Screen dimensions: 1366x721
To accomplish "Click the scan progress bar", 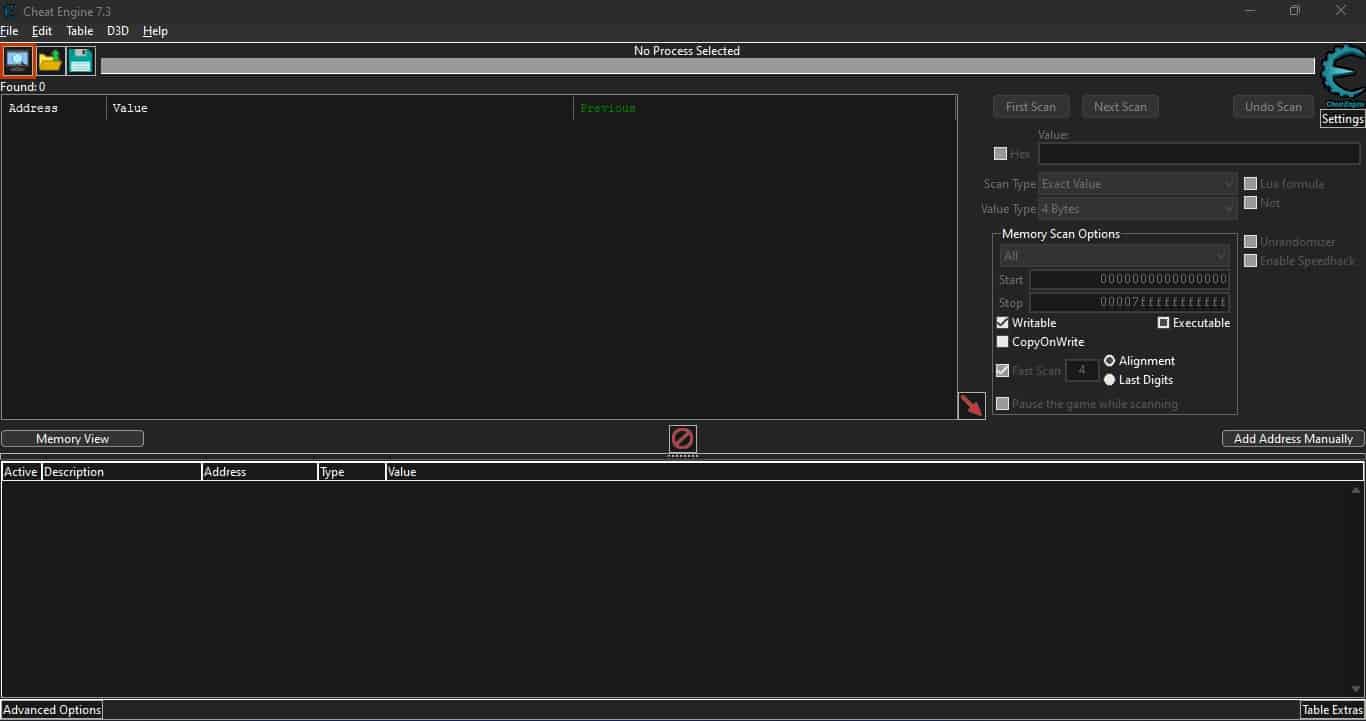I will tap(708, 66).
